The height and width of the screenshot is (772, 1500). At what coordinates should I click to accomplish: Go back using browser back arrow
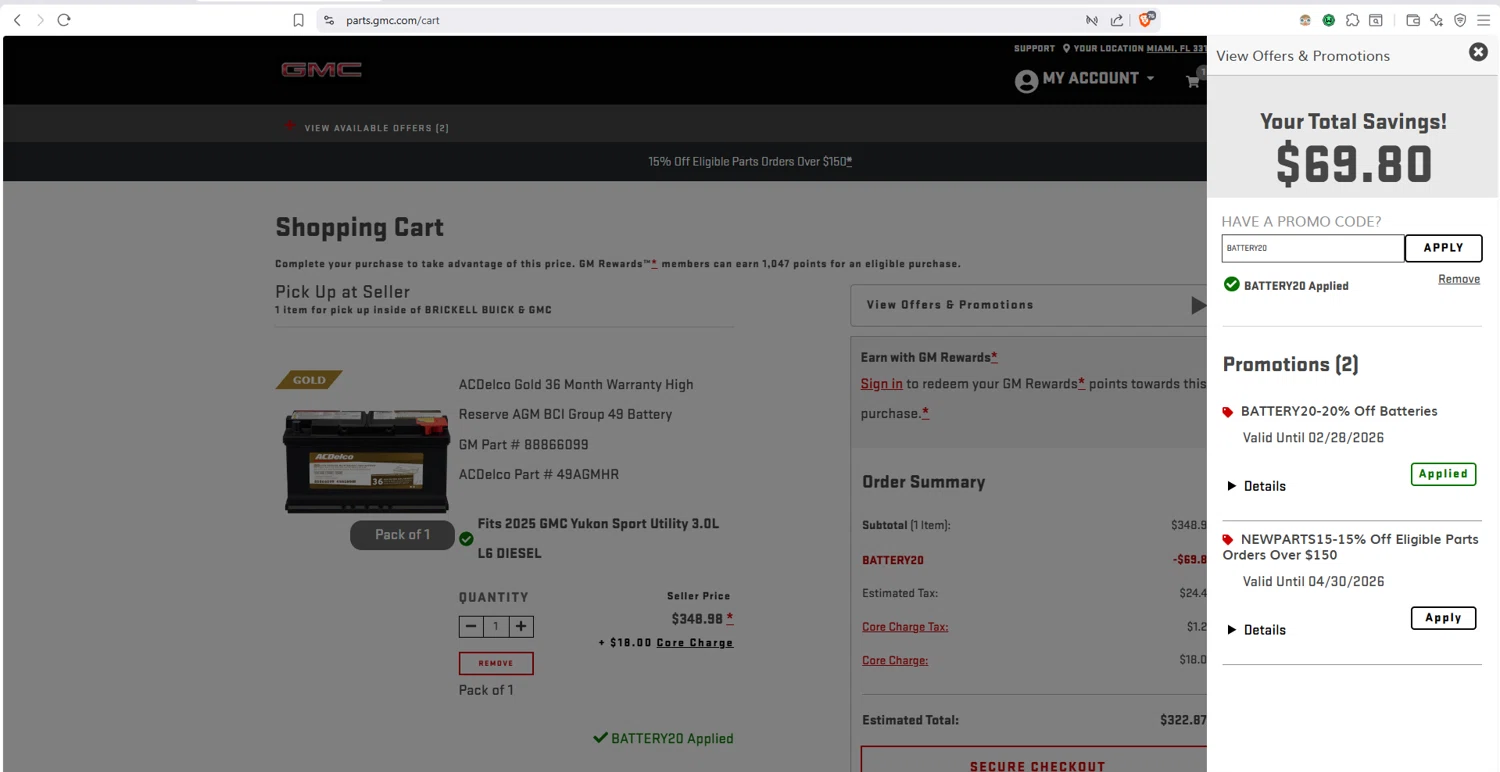[17, 20]
